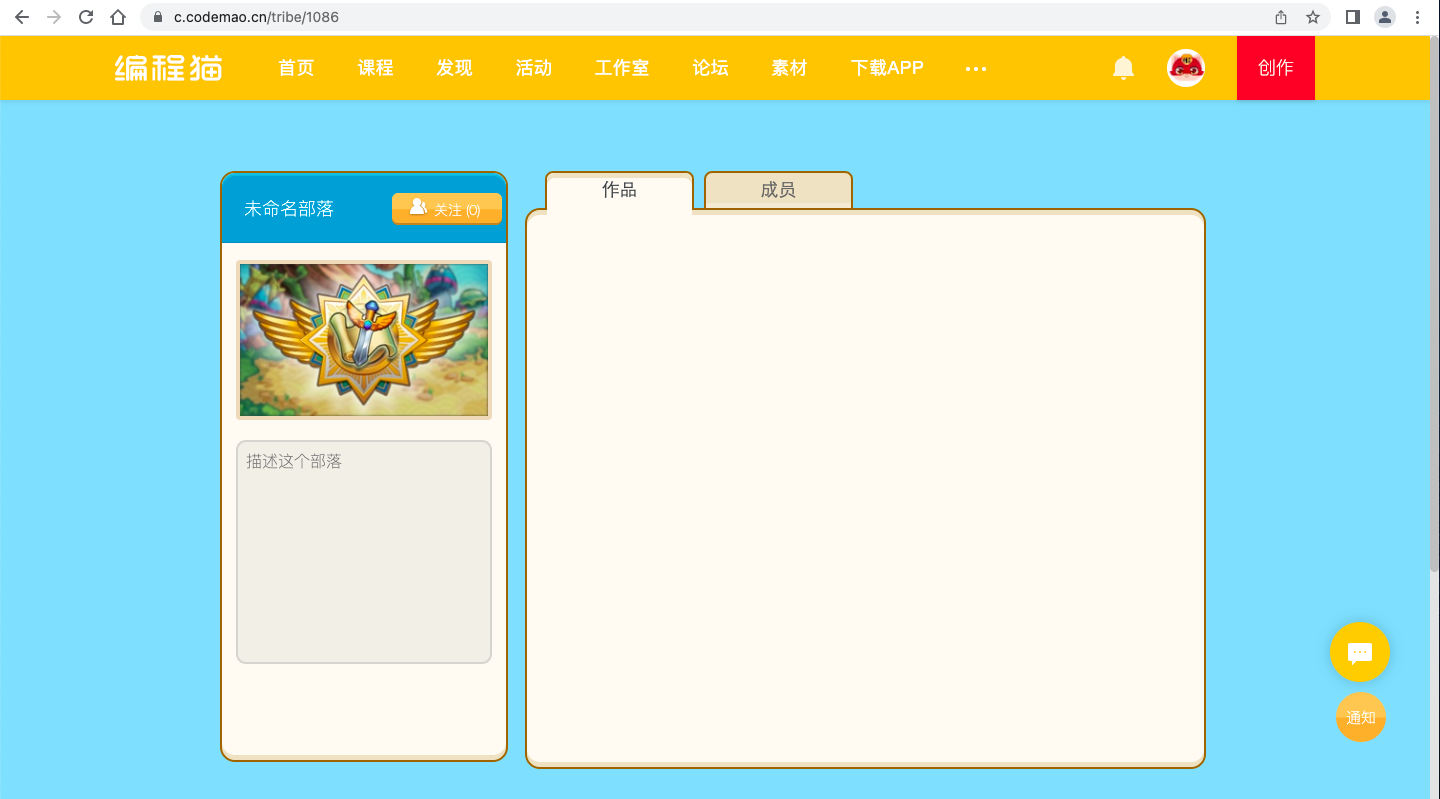Click the 下载APP link
This screenshot has width=1440, height=799.
(x=887, y=68)
